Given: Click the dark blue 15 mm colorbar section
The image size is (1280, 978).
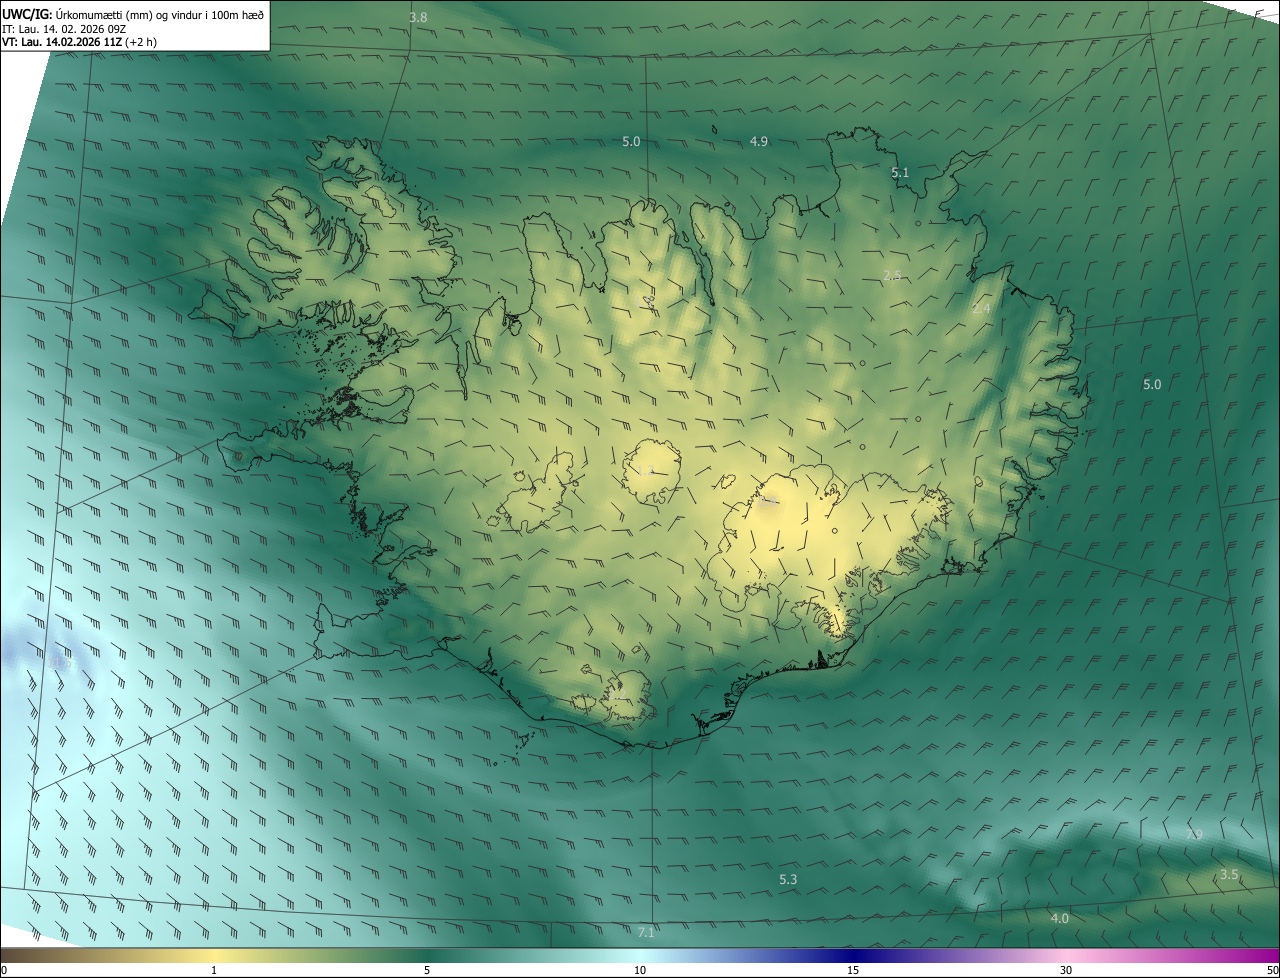Looking at the screenshot, I should point(853,955).
